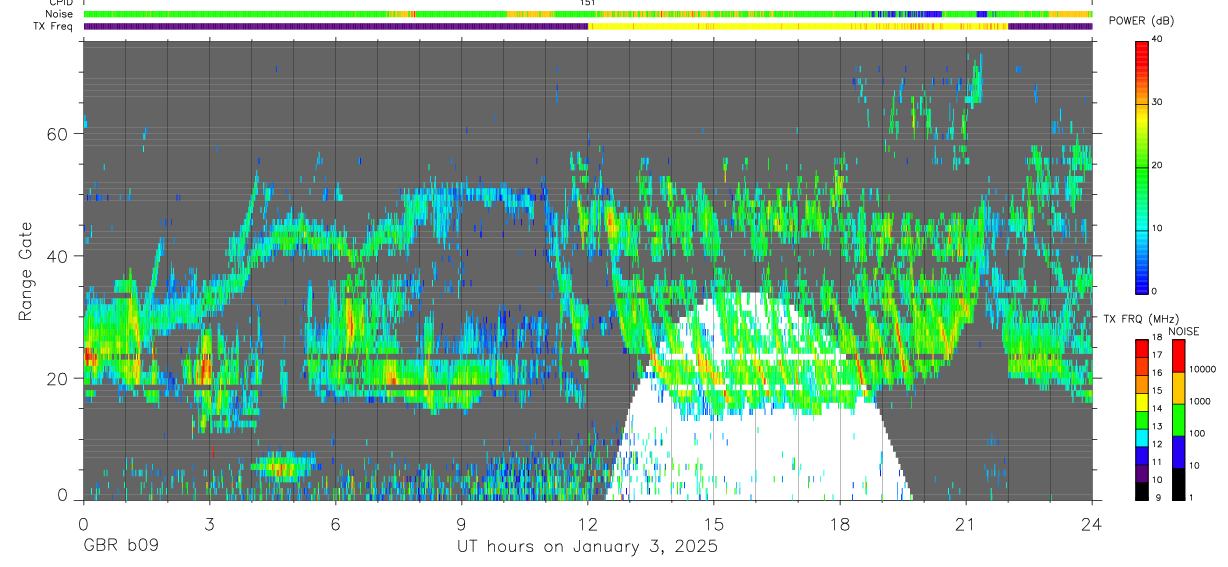The height and width of the screenshot is (567, 1228).
Task: Click the green NOISE swatch between 100 and 1000
Action: [1177, 419]
